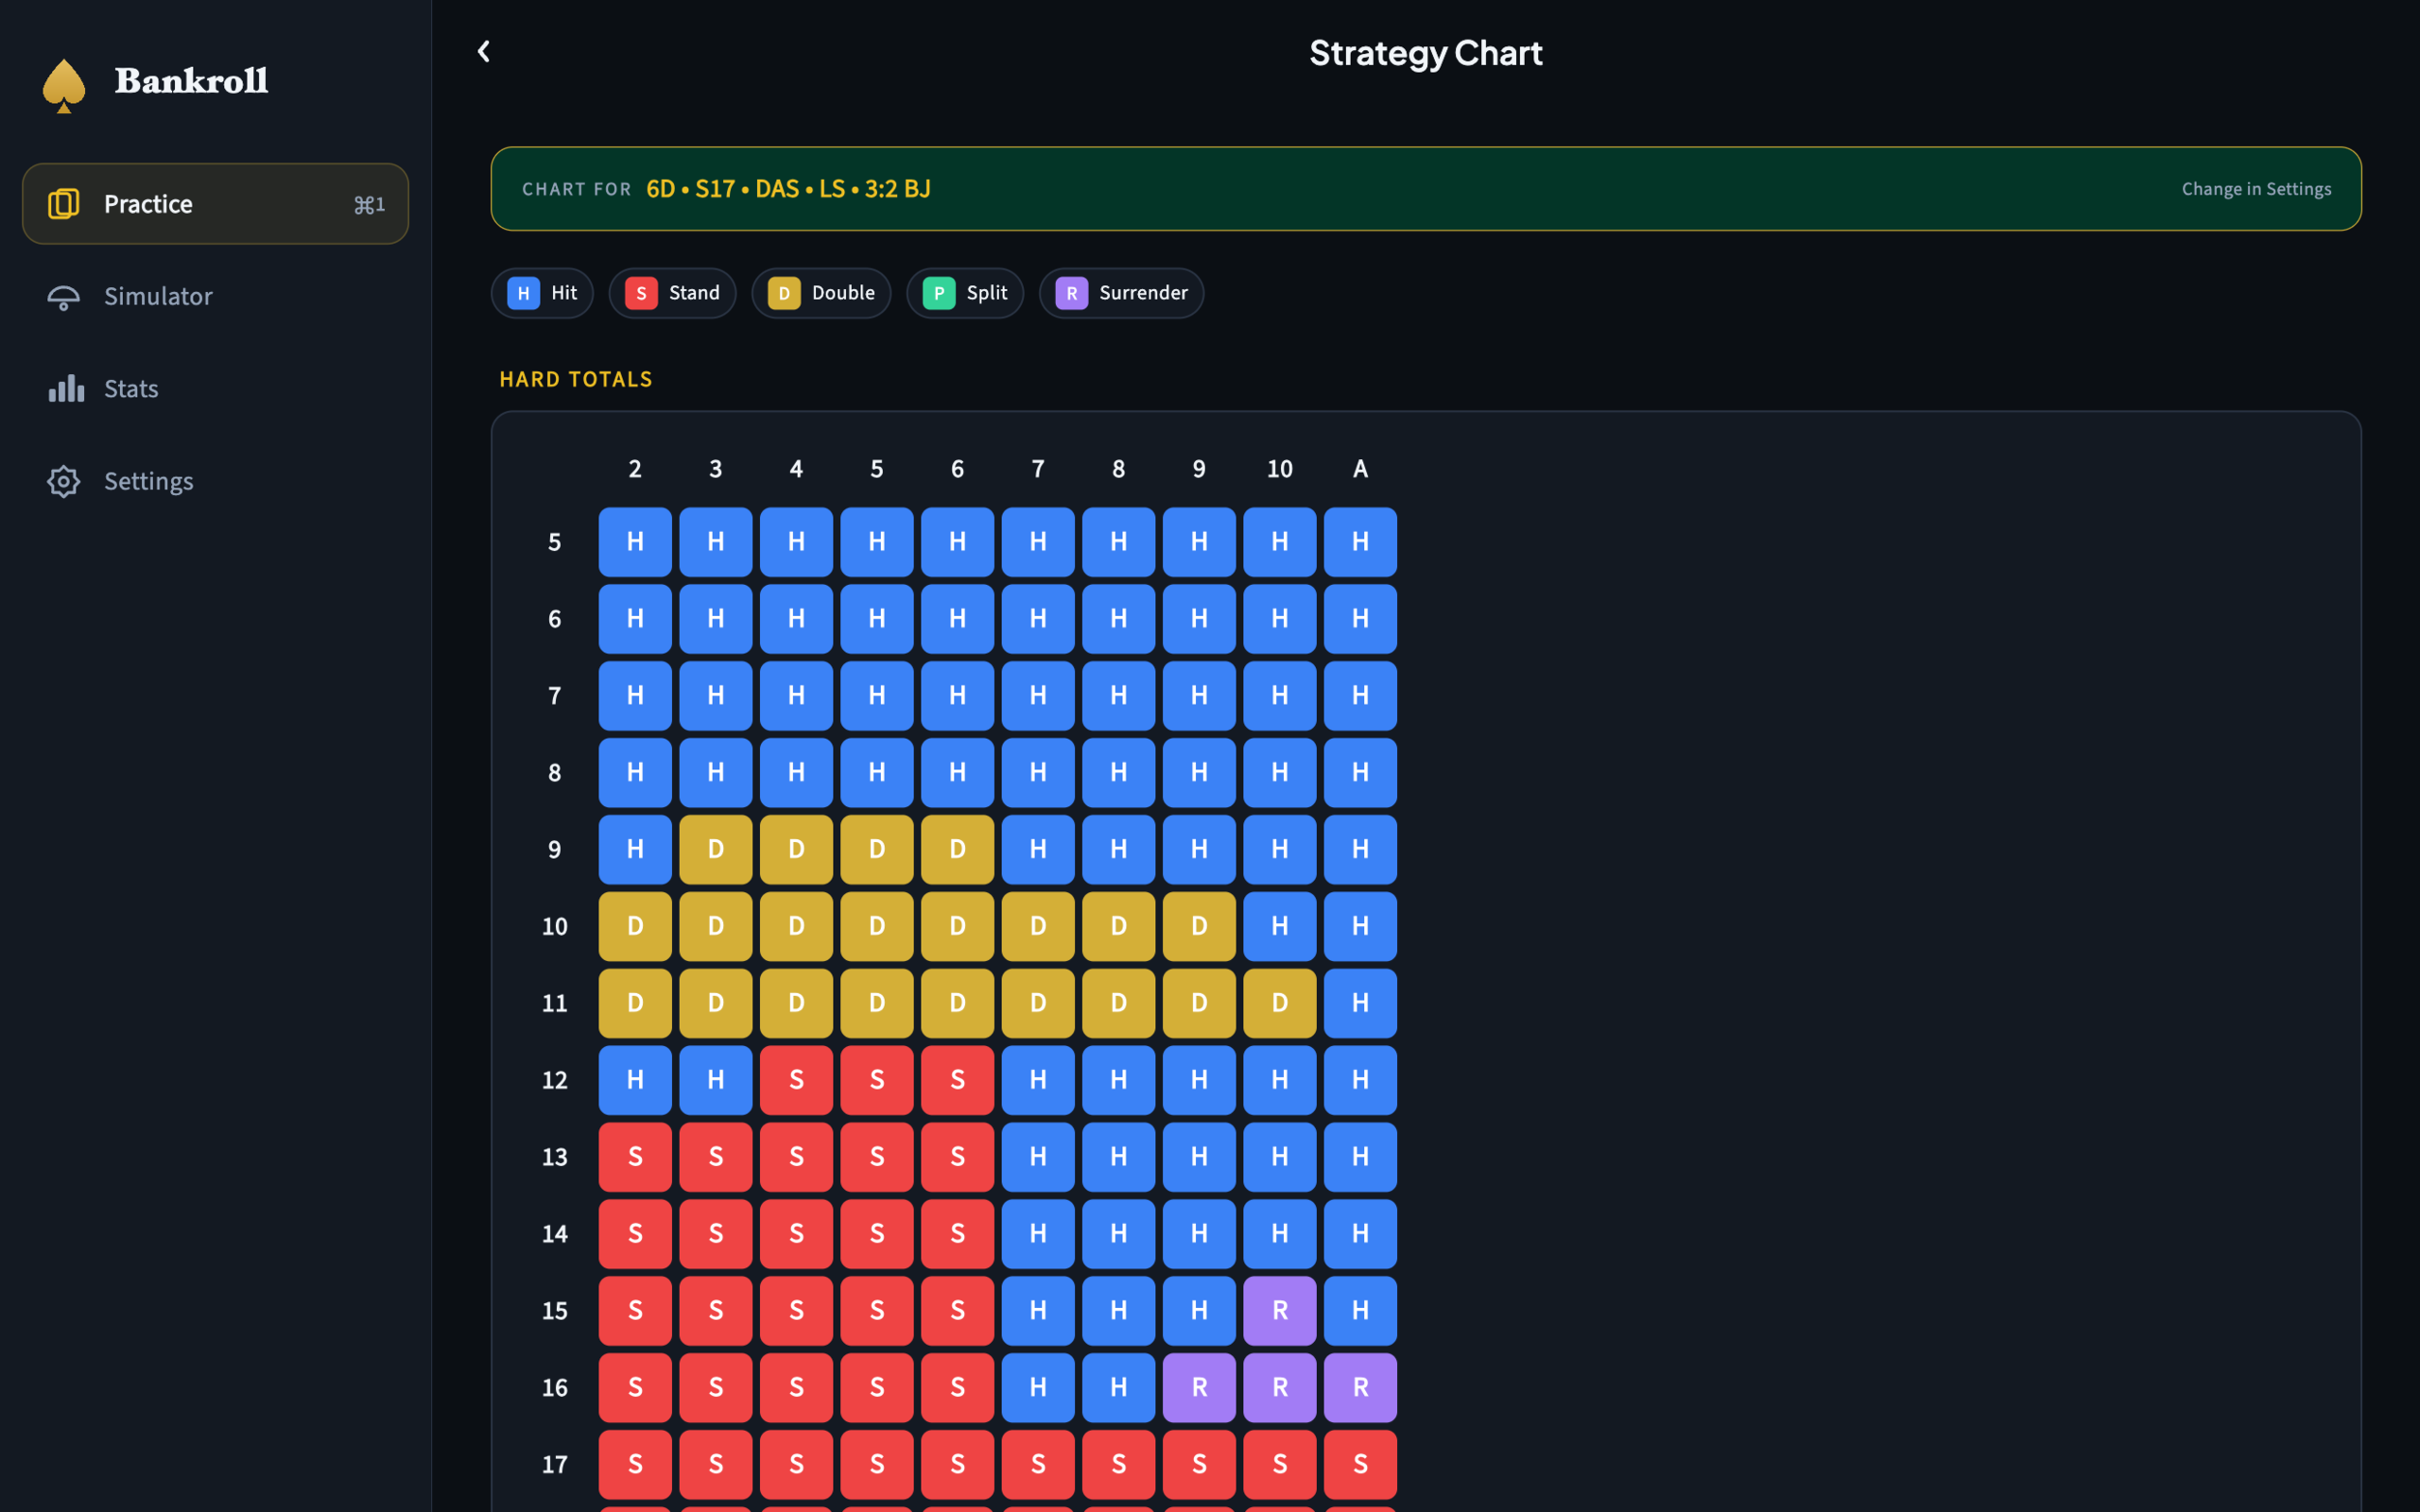
Task: Click the Double cell for 10 vs 9
Action: coord(1199,927)
